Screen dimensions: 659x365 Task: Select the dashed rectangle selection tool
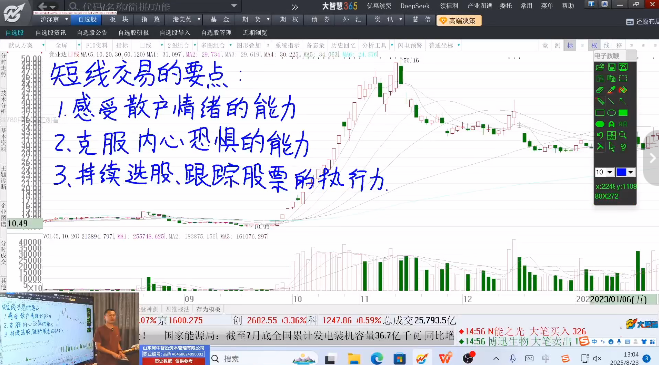pos(623,78)
